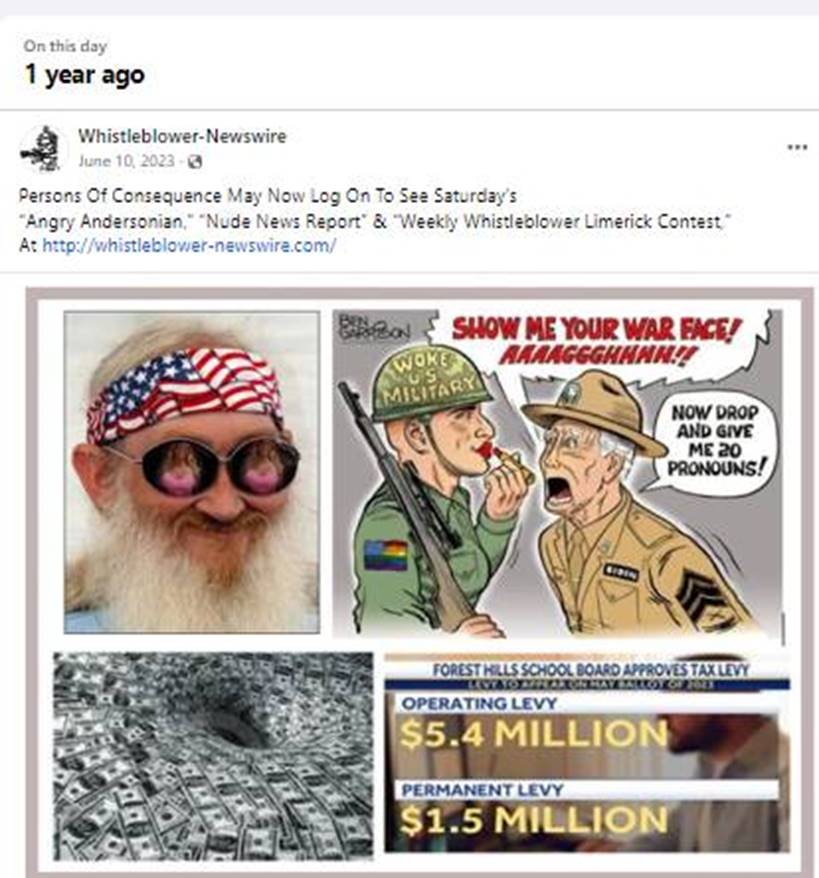The width and height of the screenshot is (819, 878).
Task: Click the June 10, 2023 post timestamp
Action: point(127,161)
